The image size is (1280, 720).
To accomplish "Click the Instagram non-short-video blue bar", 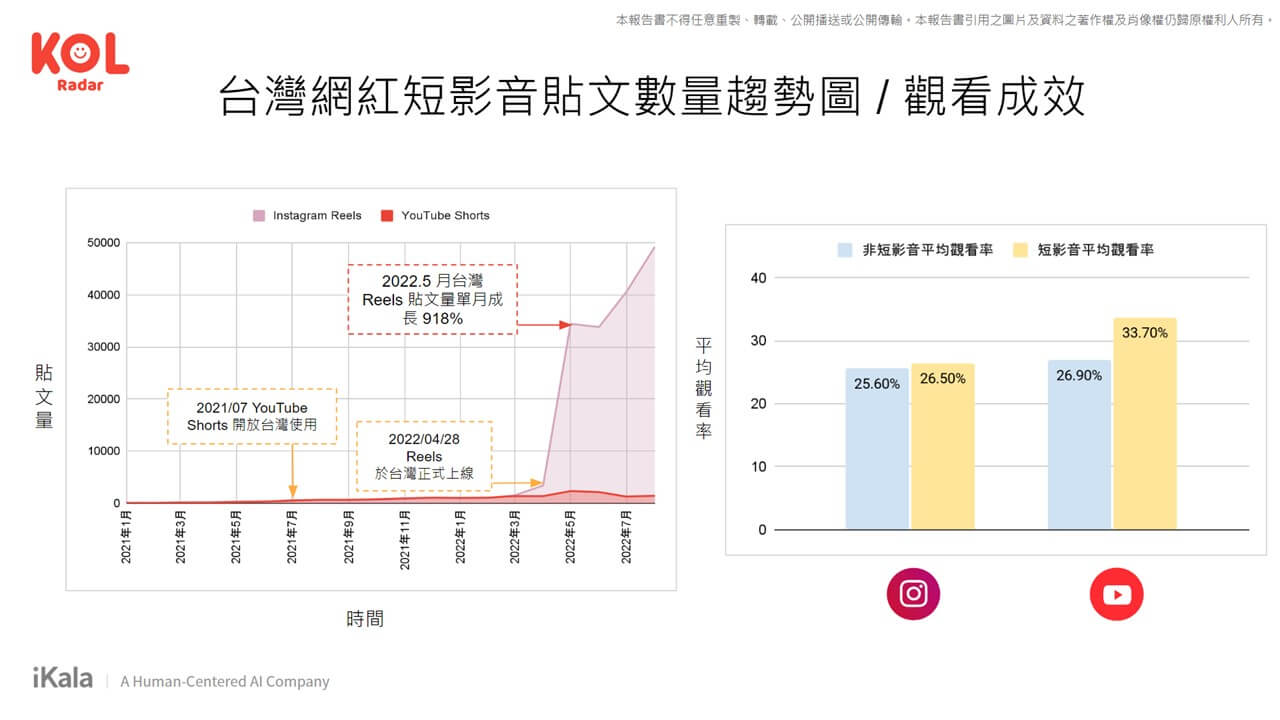I will tap(877, 449).
